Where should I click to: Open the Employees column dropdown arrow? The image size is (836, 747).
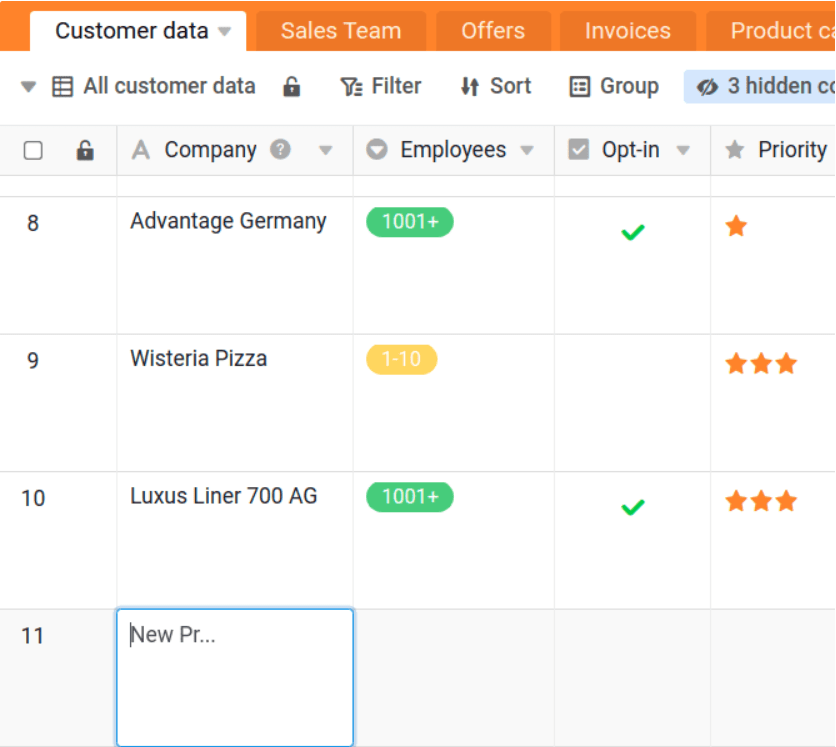point(526,151)
